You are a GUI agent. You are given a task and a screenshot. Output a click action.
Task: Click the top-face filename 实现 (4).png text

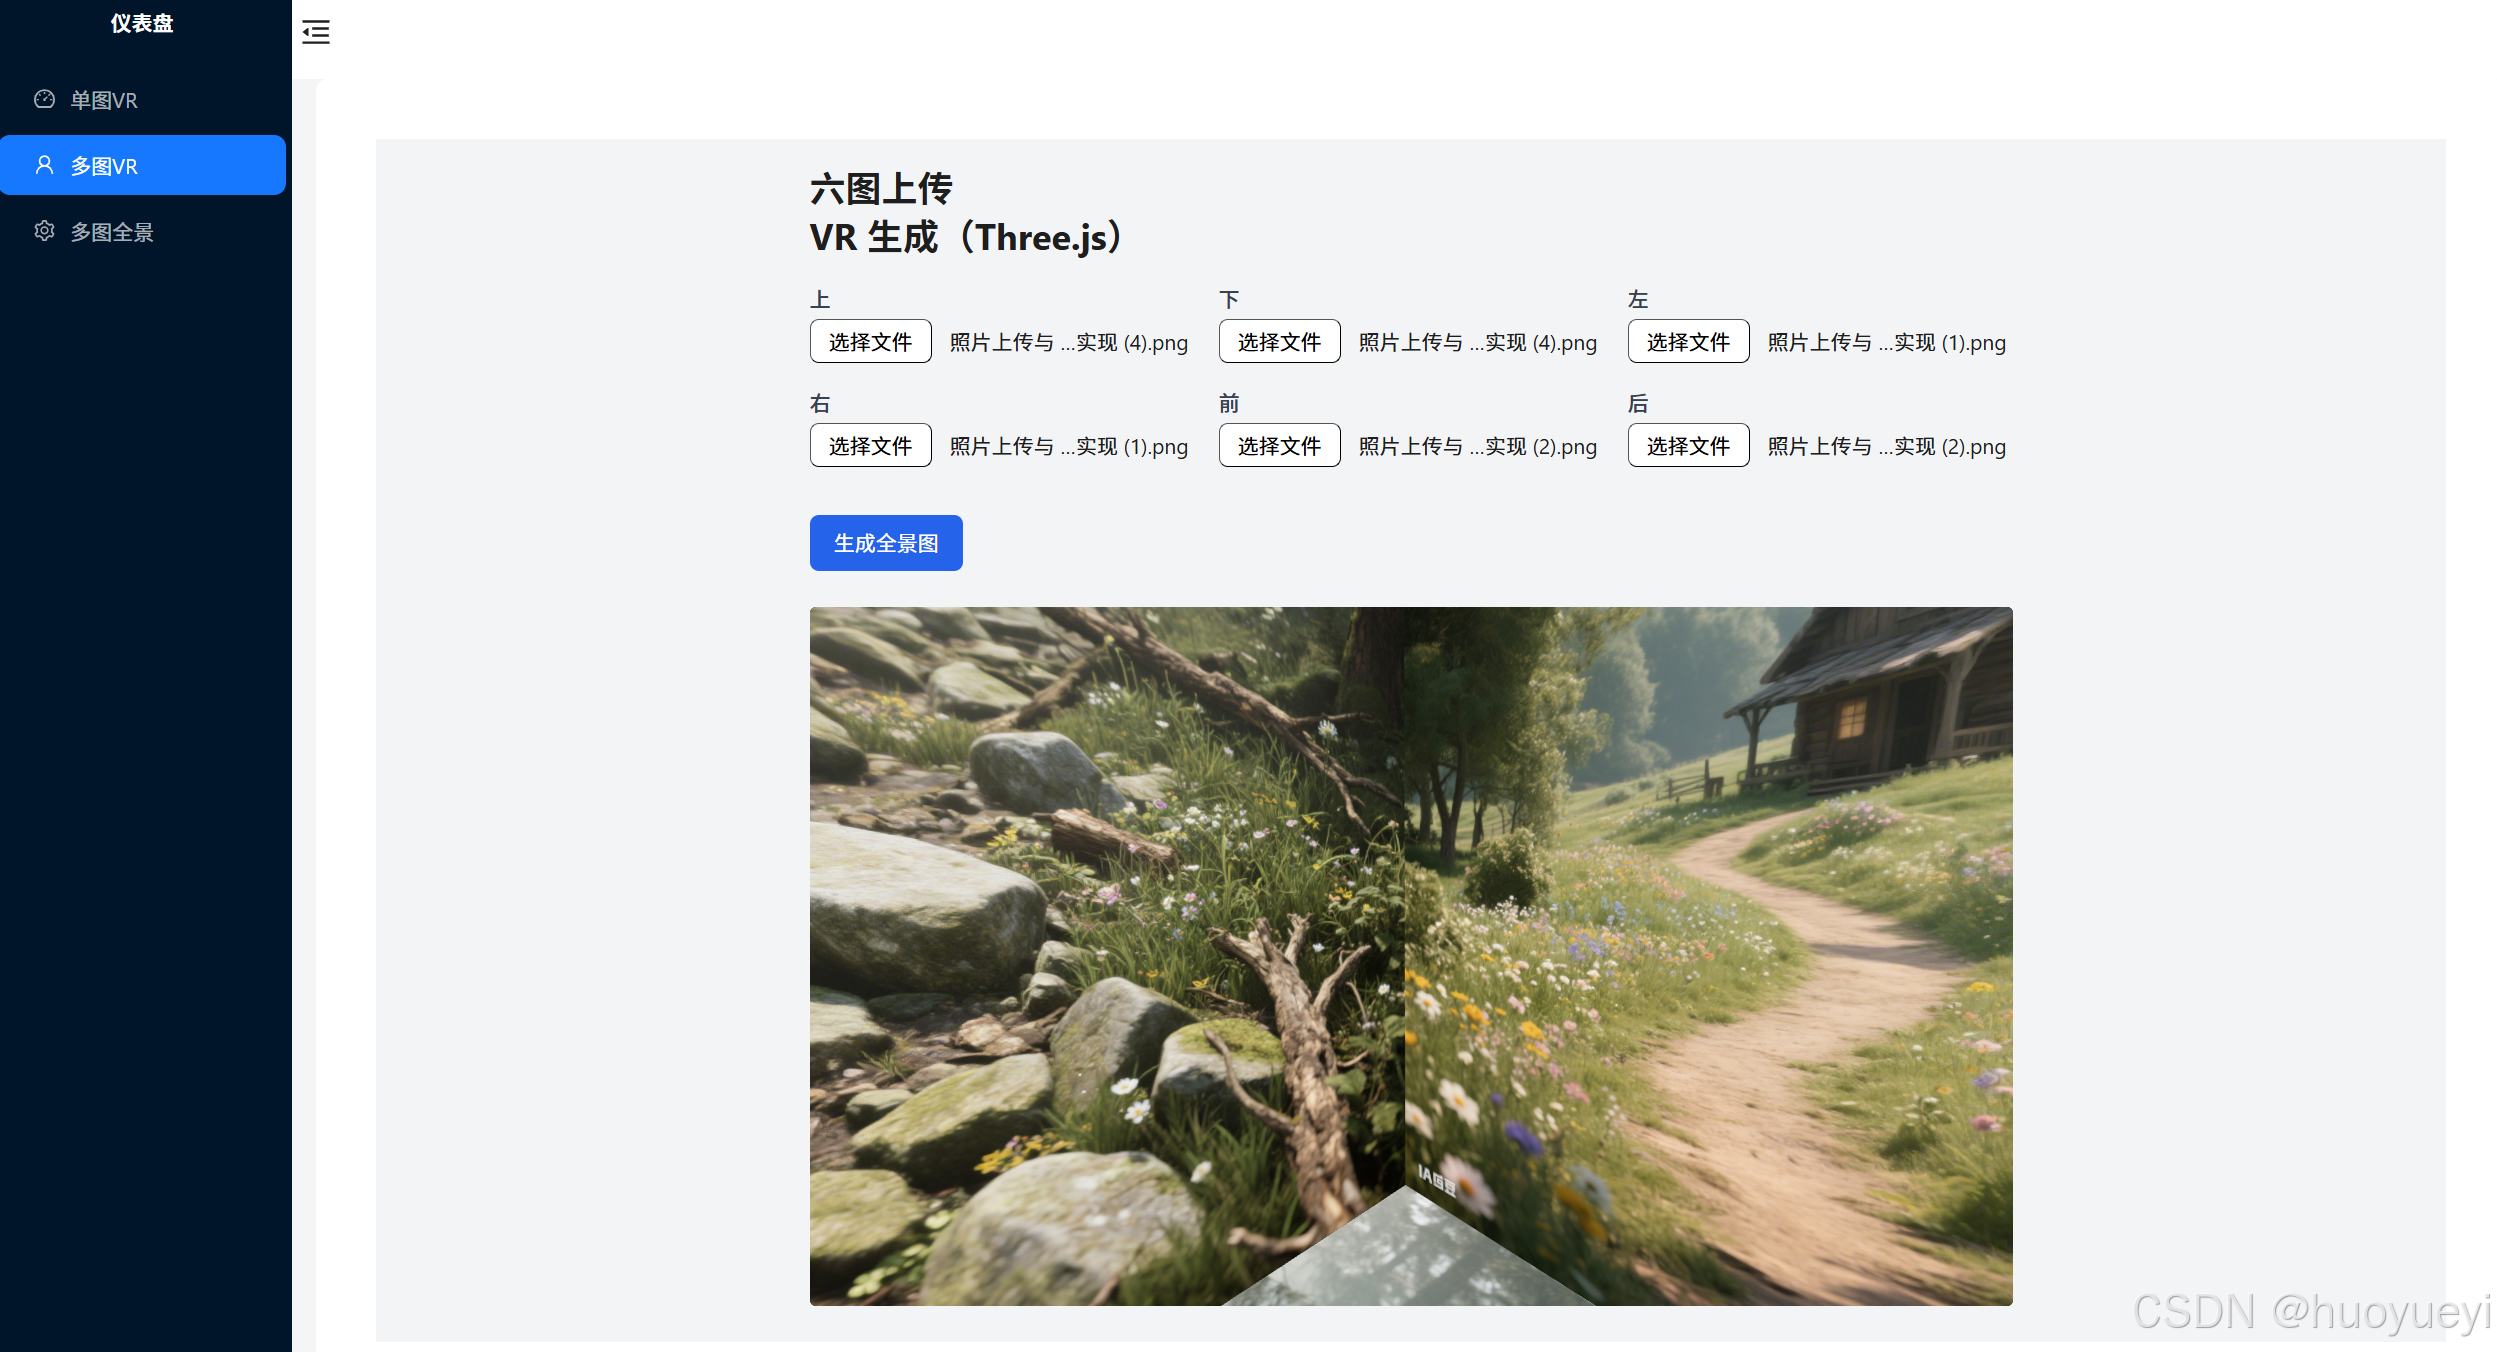click(x=1068, y=343)
